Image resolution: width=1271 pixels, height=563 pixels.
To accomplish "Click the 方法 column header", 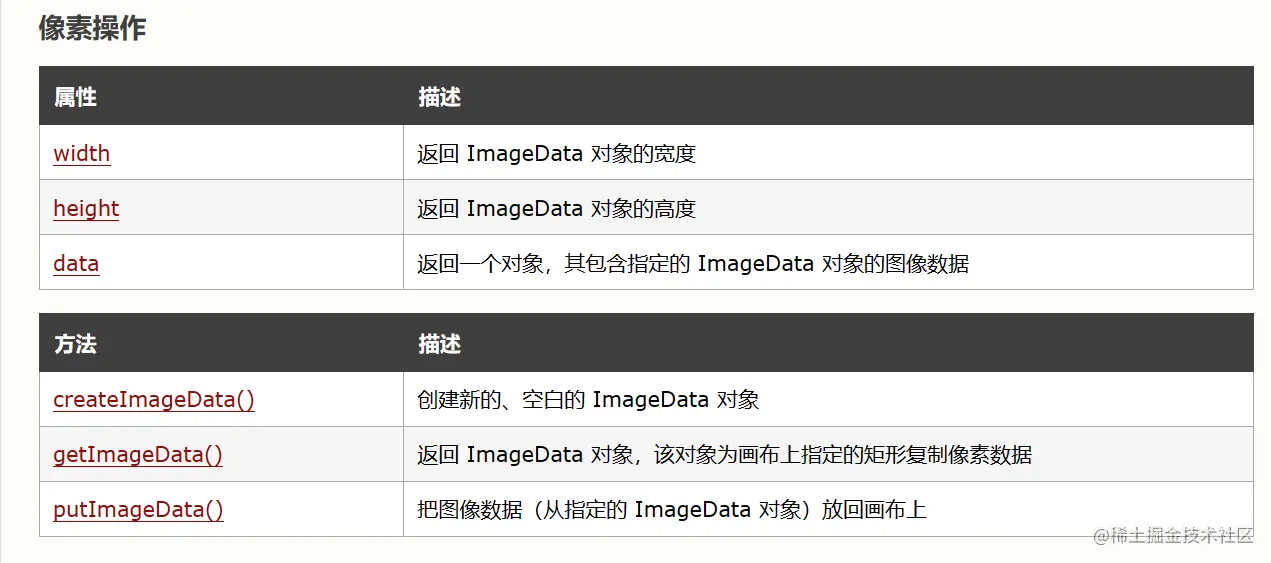I will point(75,344).
